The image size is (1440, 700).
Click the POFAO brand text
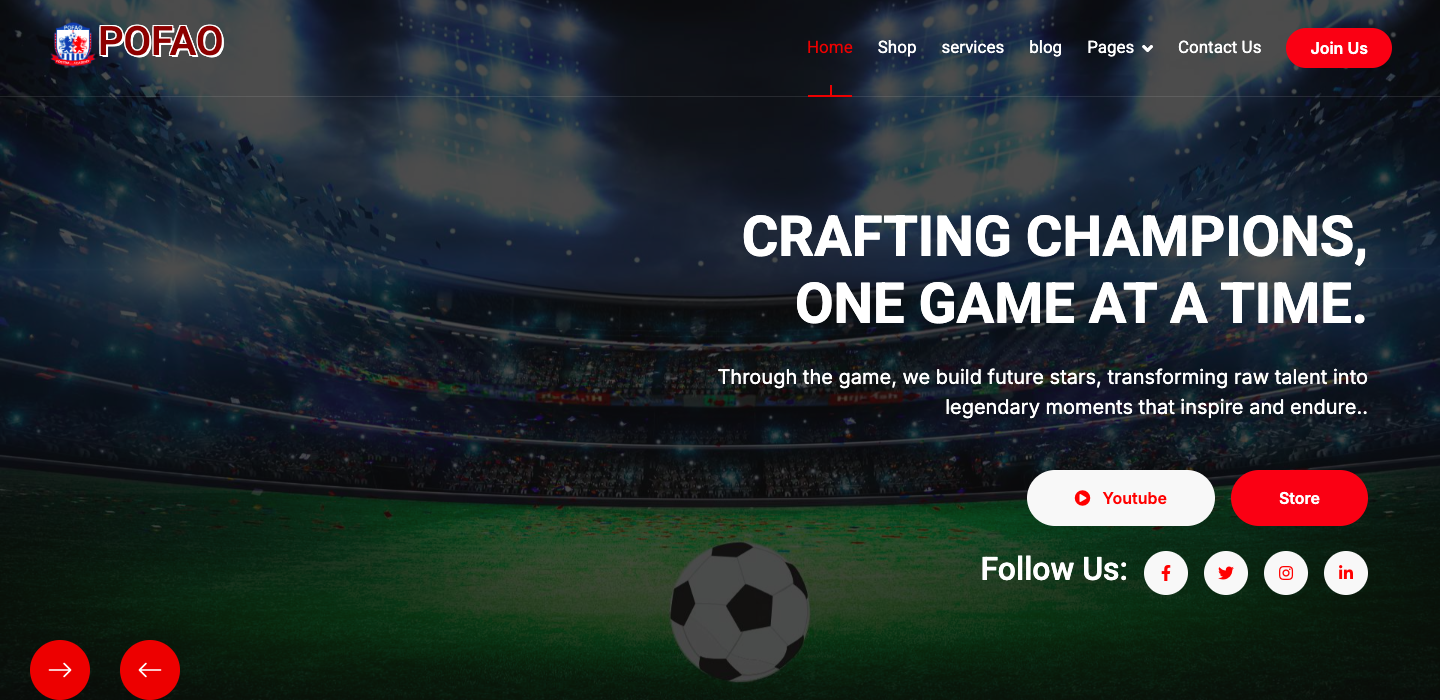(161, 42)
